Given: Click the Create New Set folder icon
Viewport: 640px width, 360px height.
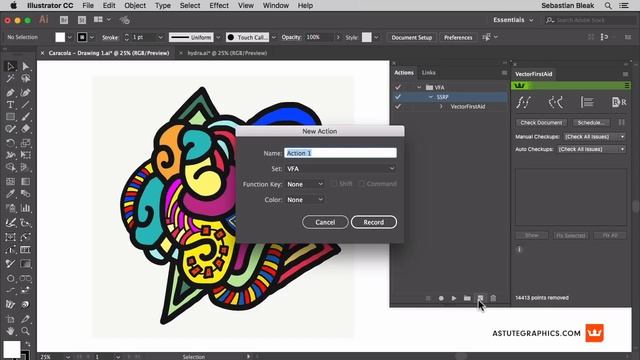Looking at the screenshot, I should coord(467,298).
